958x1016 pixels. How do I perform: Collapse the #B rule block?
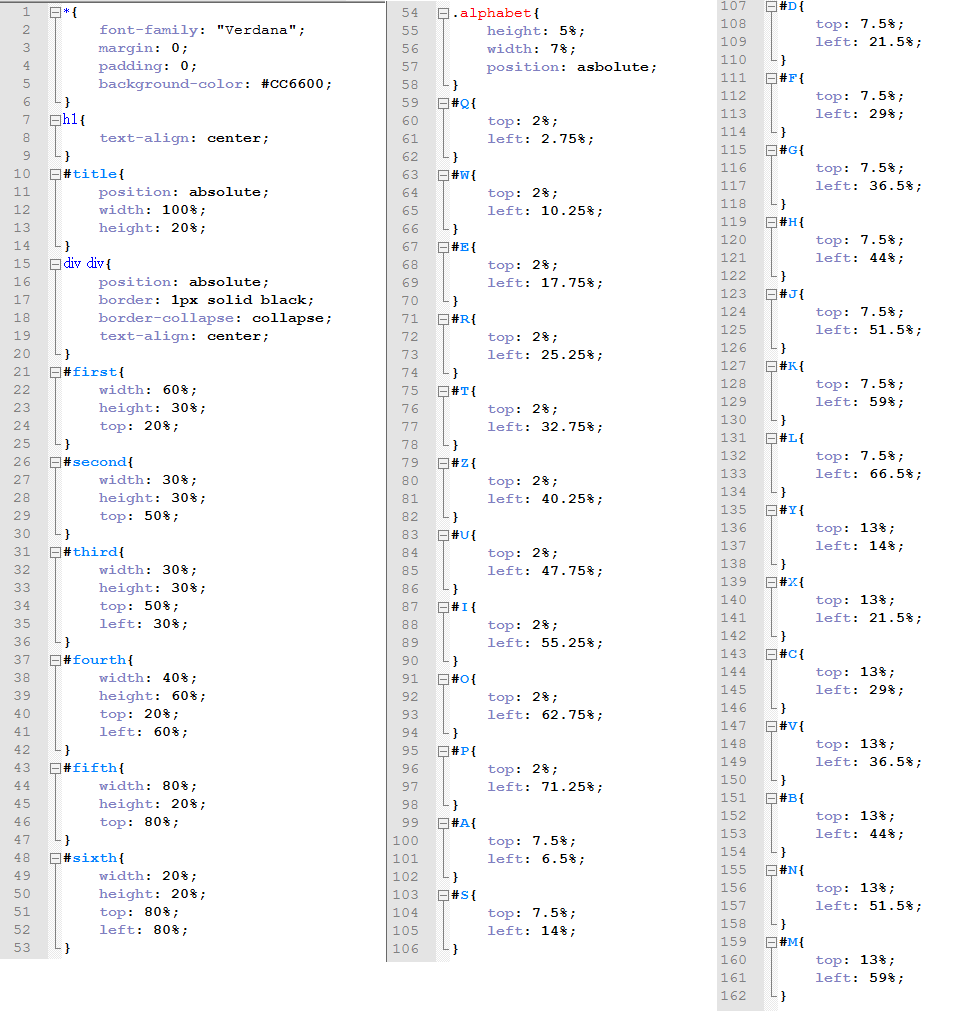tap(771, 798)
